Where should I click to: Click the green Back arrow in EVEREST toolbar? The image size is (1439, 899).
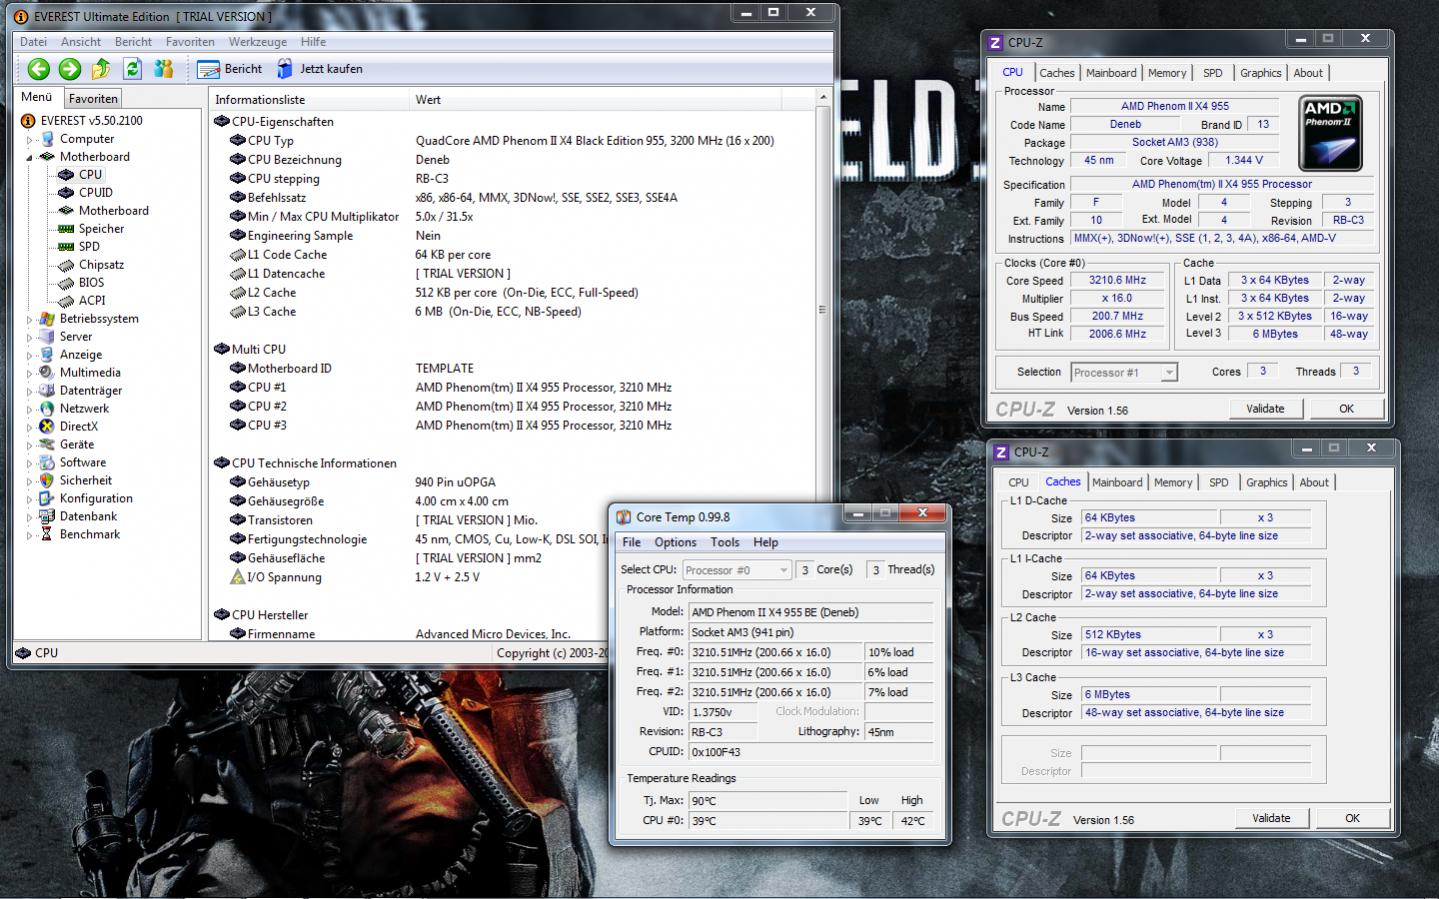pos(38,69)
